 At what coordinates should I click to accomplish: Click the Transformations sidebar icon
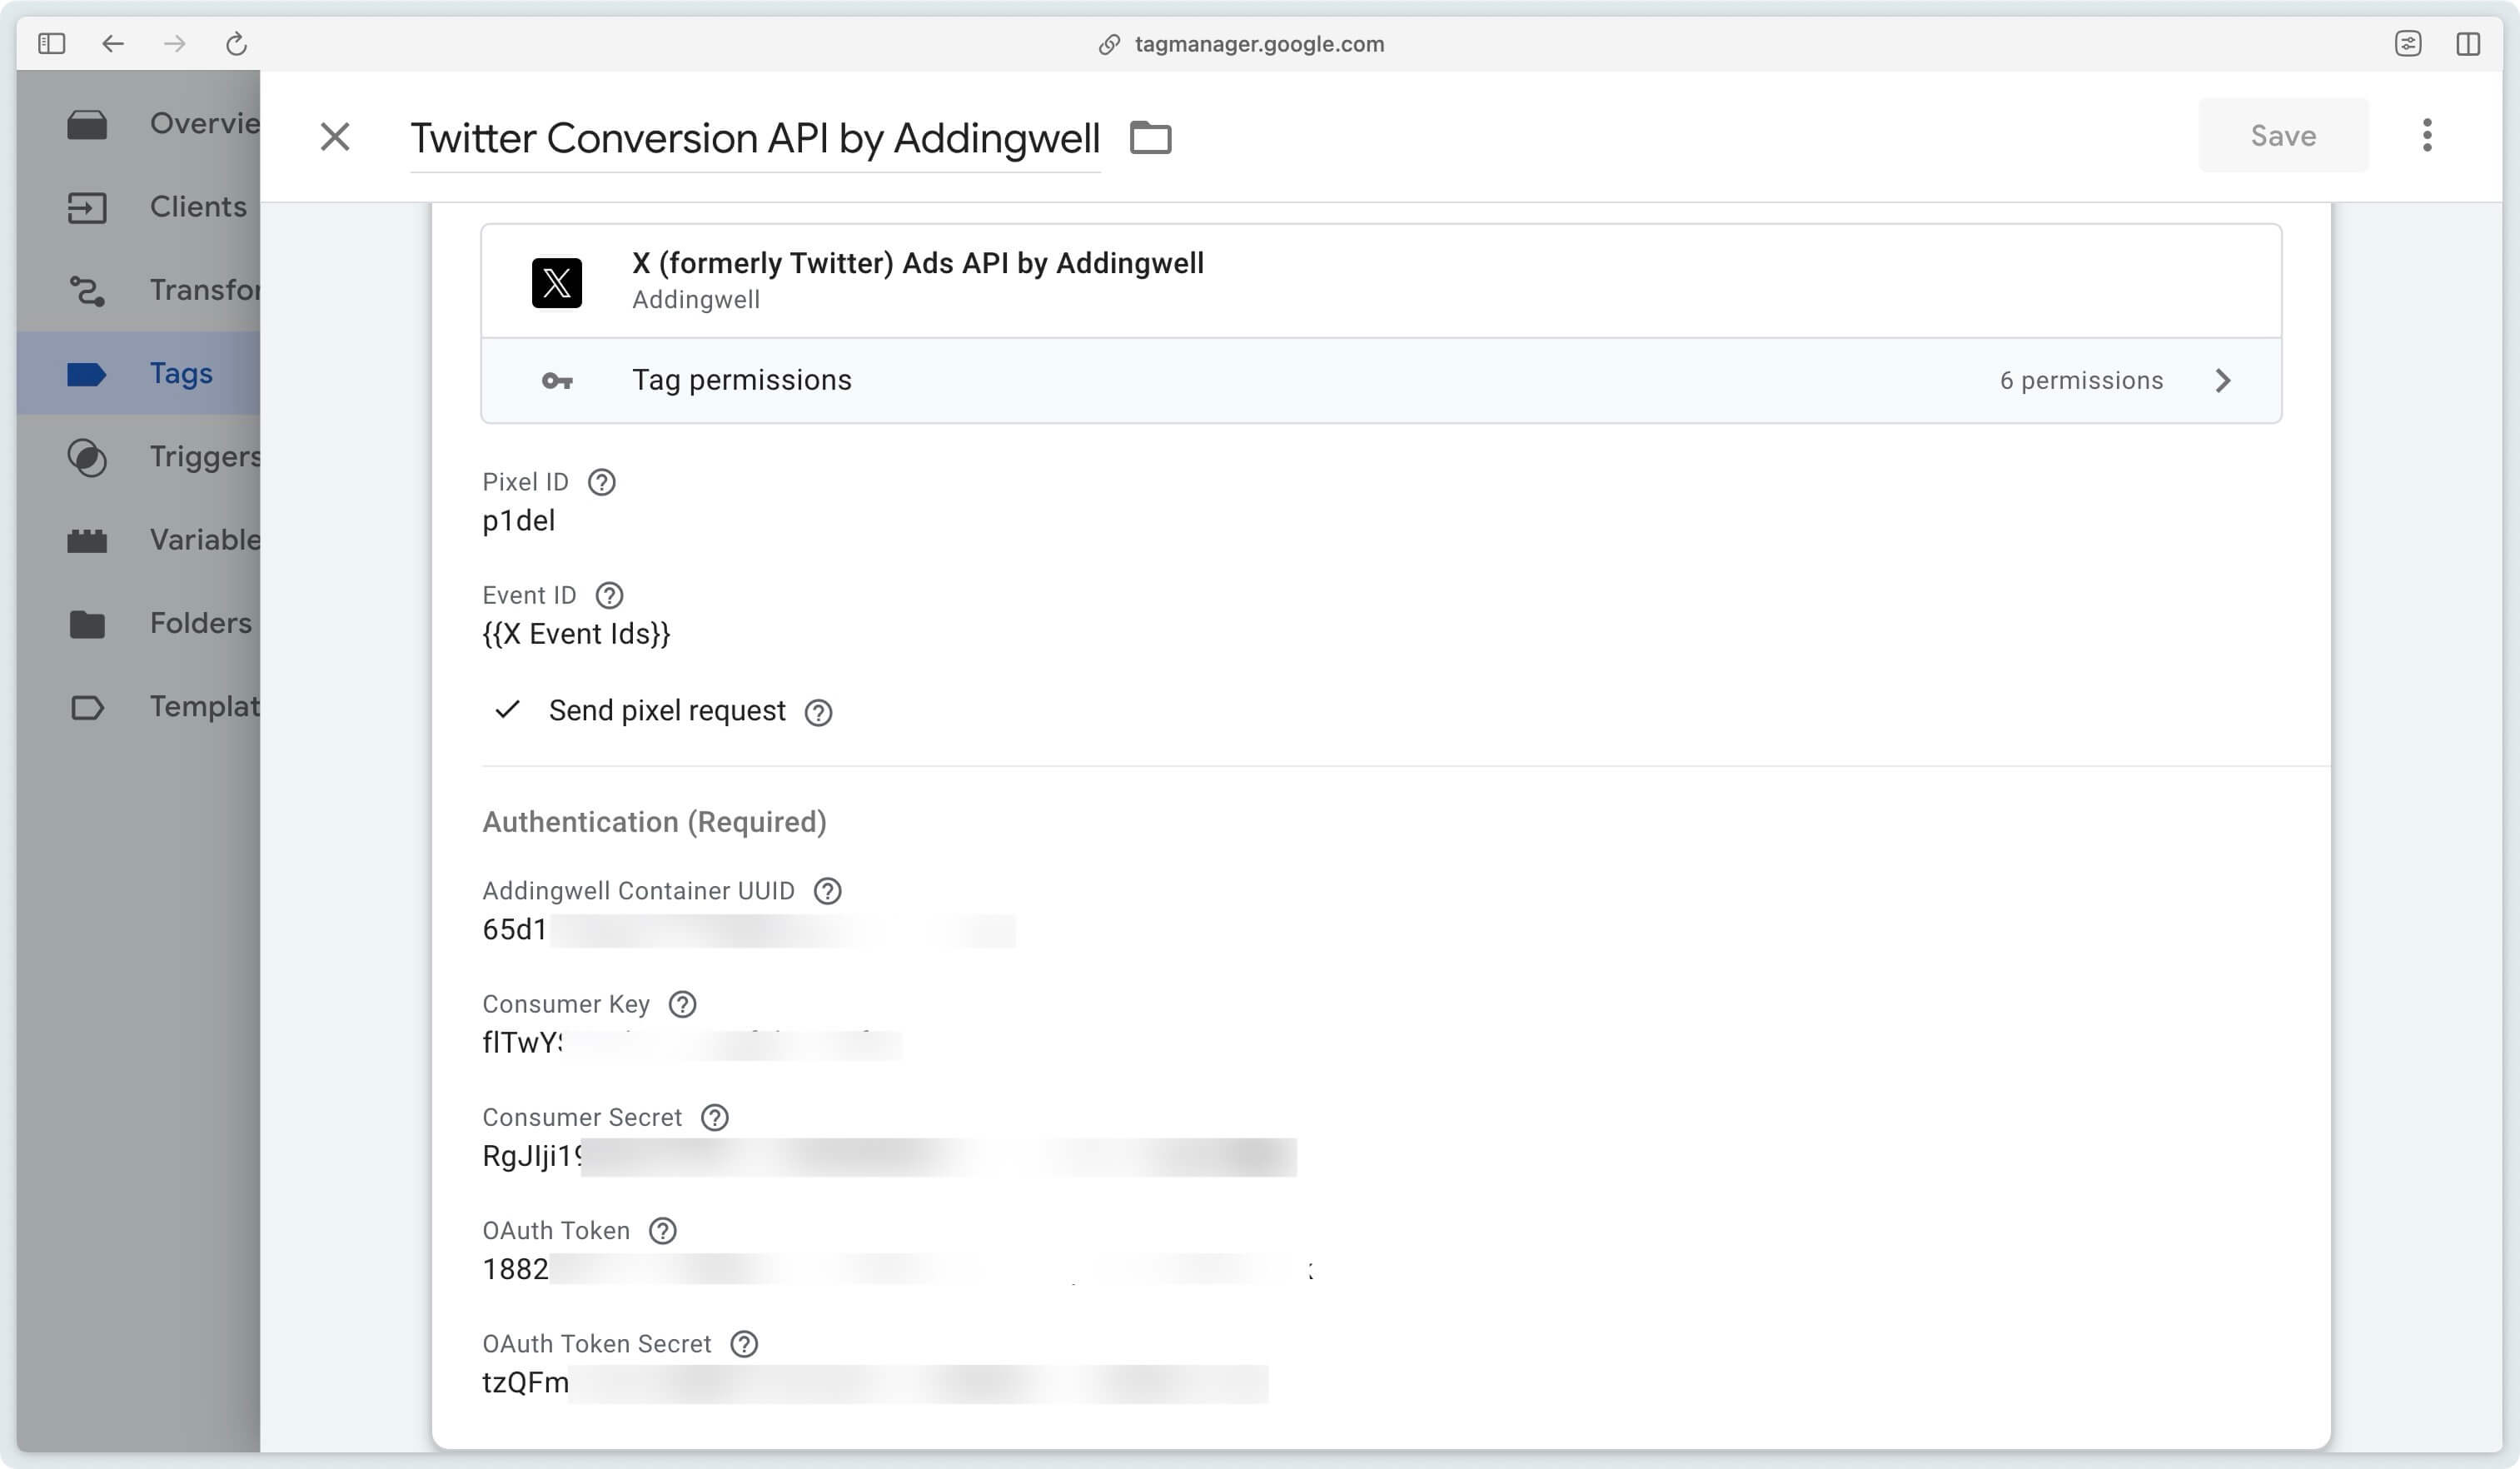87,291
